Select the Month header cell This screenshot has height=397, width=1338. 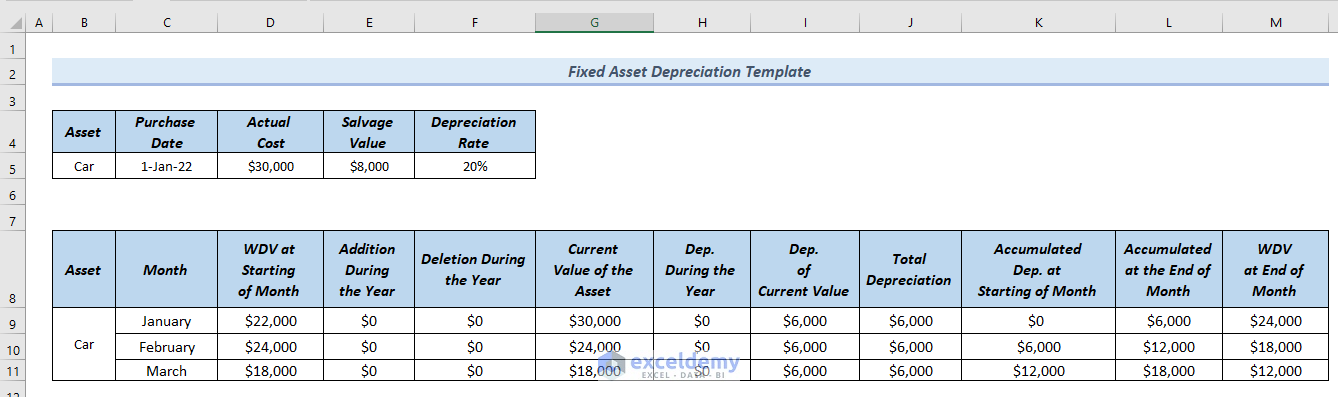166,270
